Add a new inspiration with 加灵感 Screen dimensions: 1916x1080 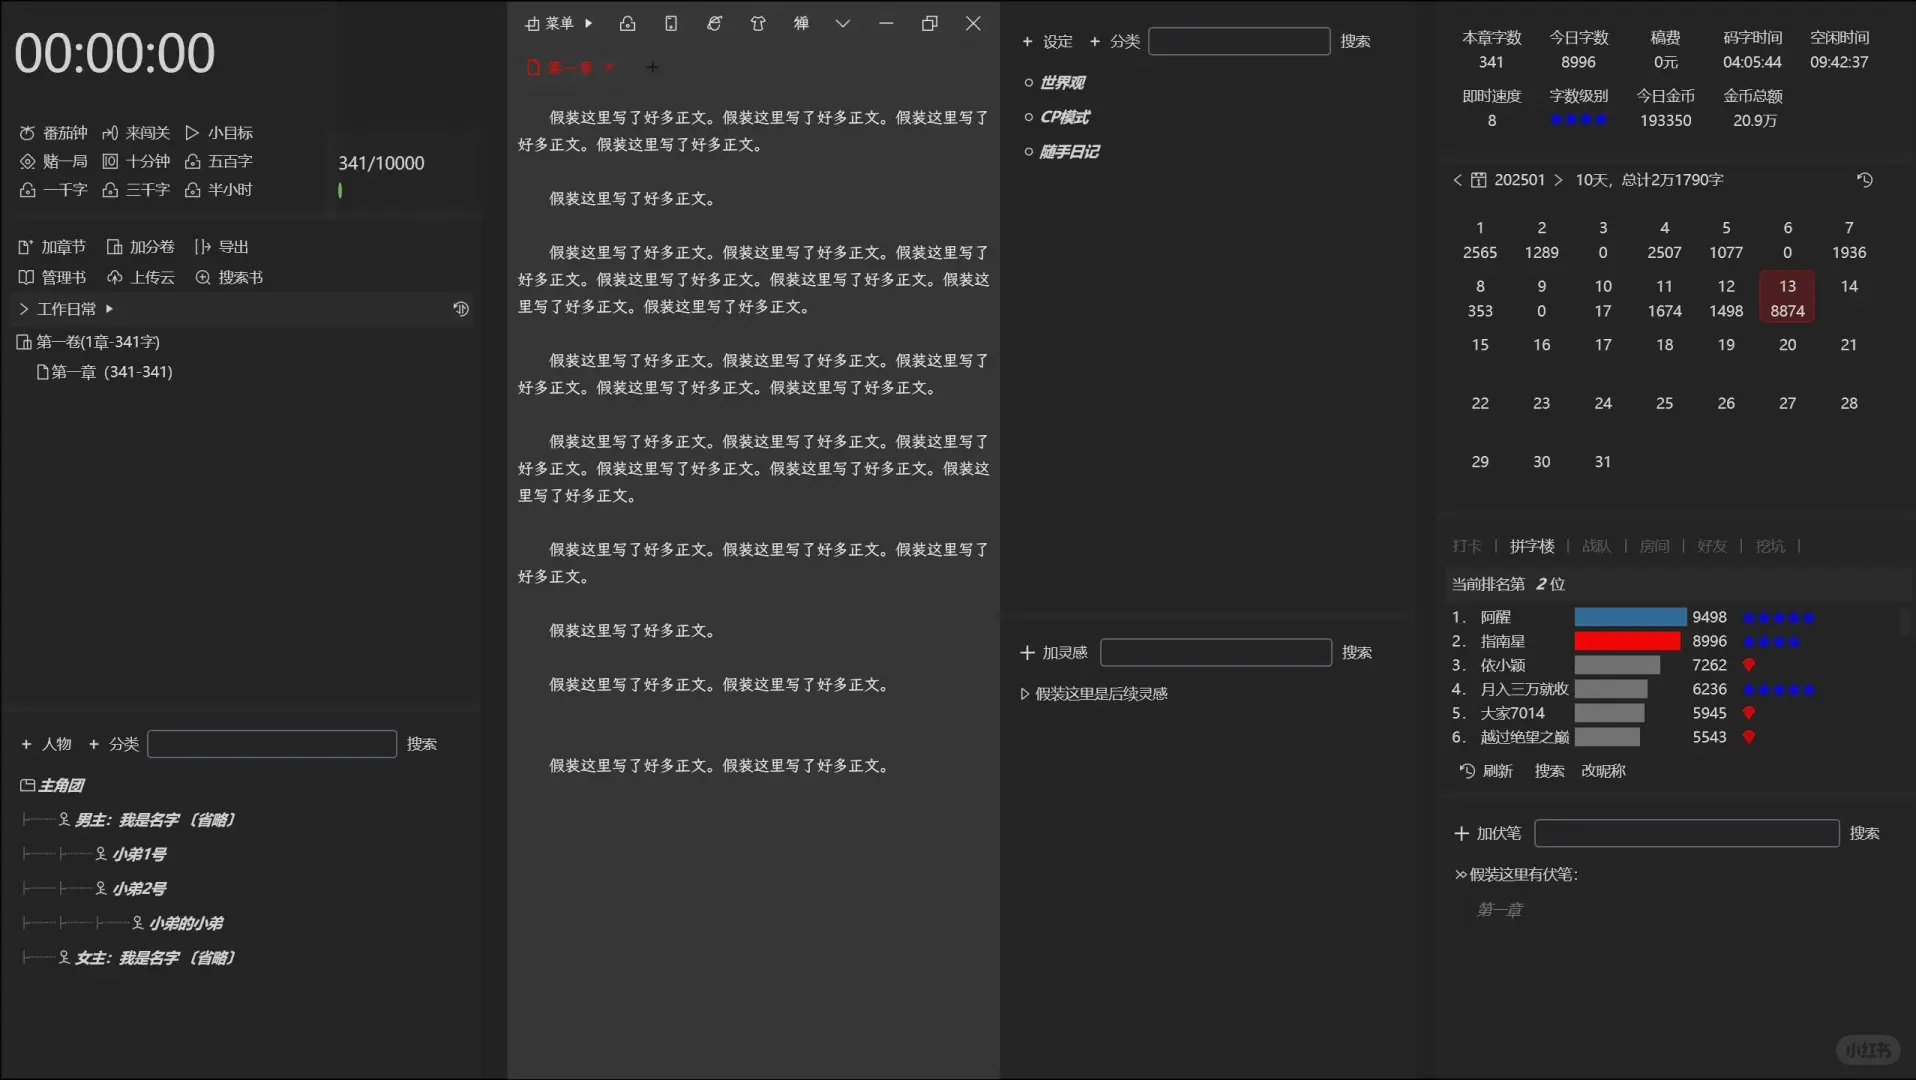pyautogui.click(x=1053, y=653)
